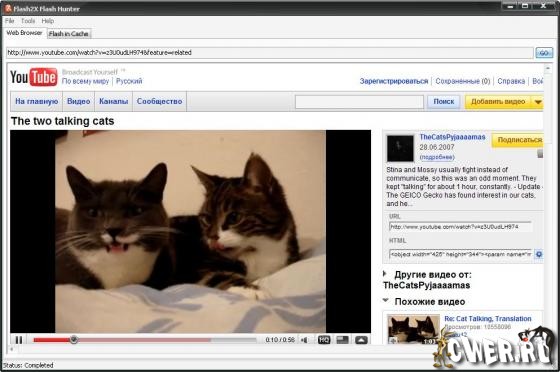
Task: Mute the video player volume icon
Action: click(304, 340)
